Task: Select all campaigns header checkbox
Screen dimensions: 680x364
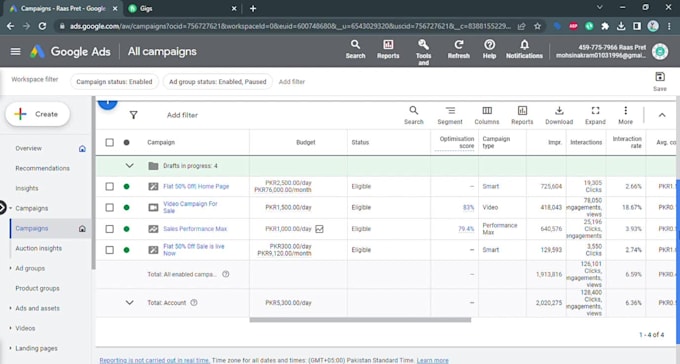Action: click(x=109, y=142)
